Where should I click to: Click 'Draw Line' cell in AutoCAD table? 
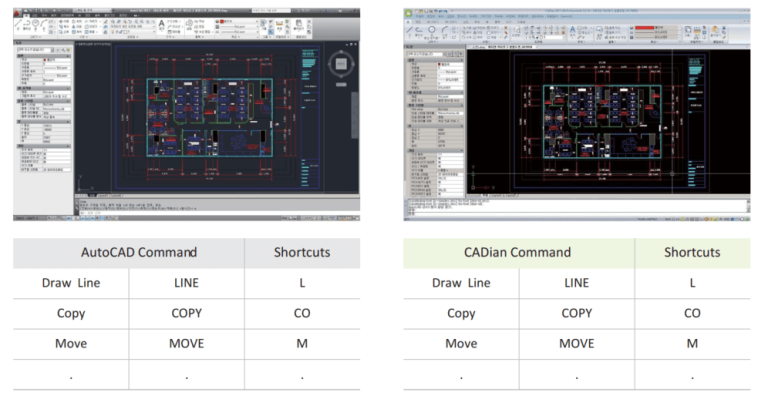[x=71, y=283]
